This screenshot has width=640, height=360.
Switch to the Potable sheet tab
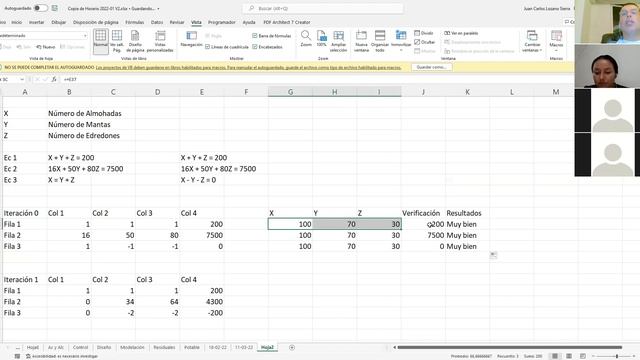192,347
